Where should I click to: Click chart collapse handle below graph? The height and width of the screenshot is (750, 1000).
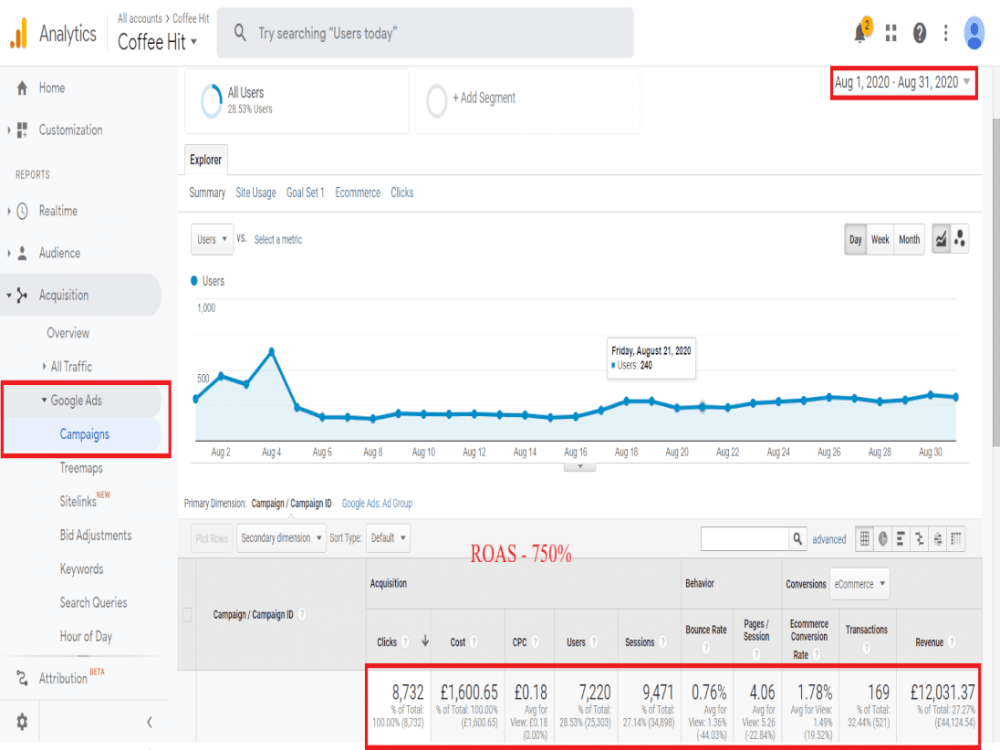pos(580,467)
